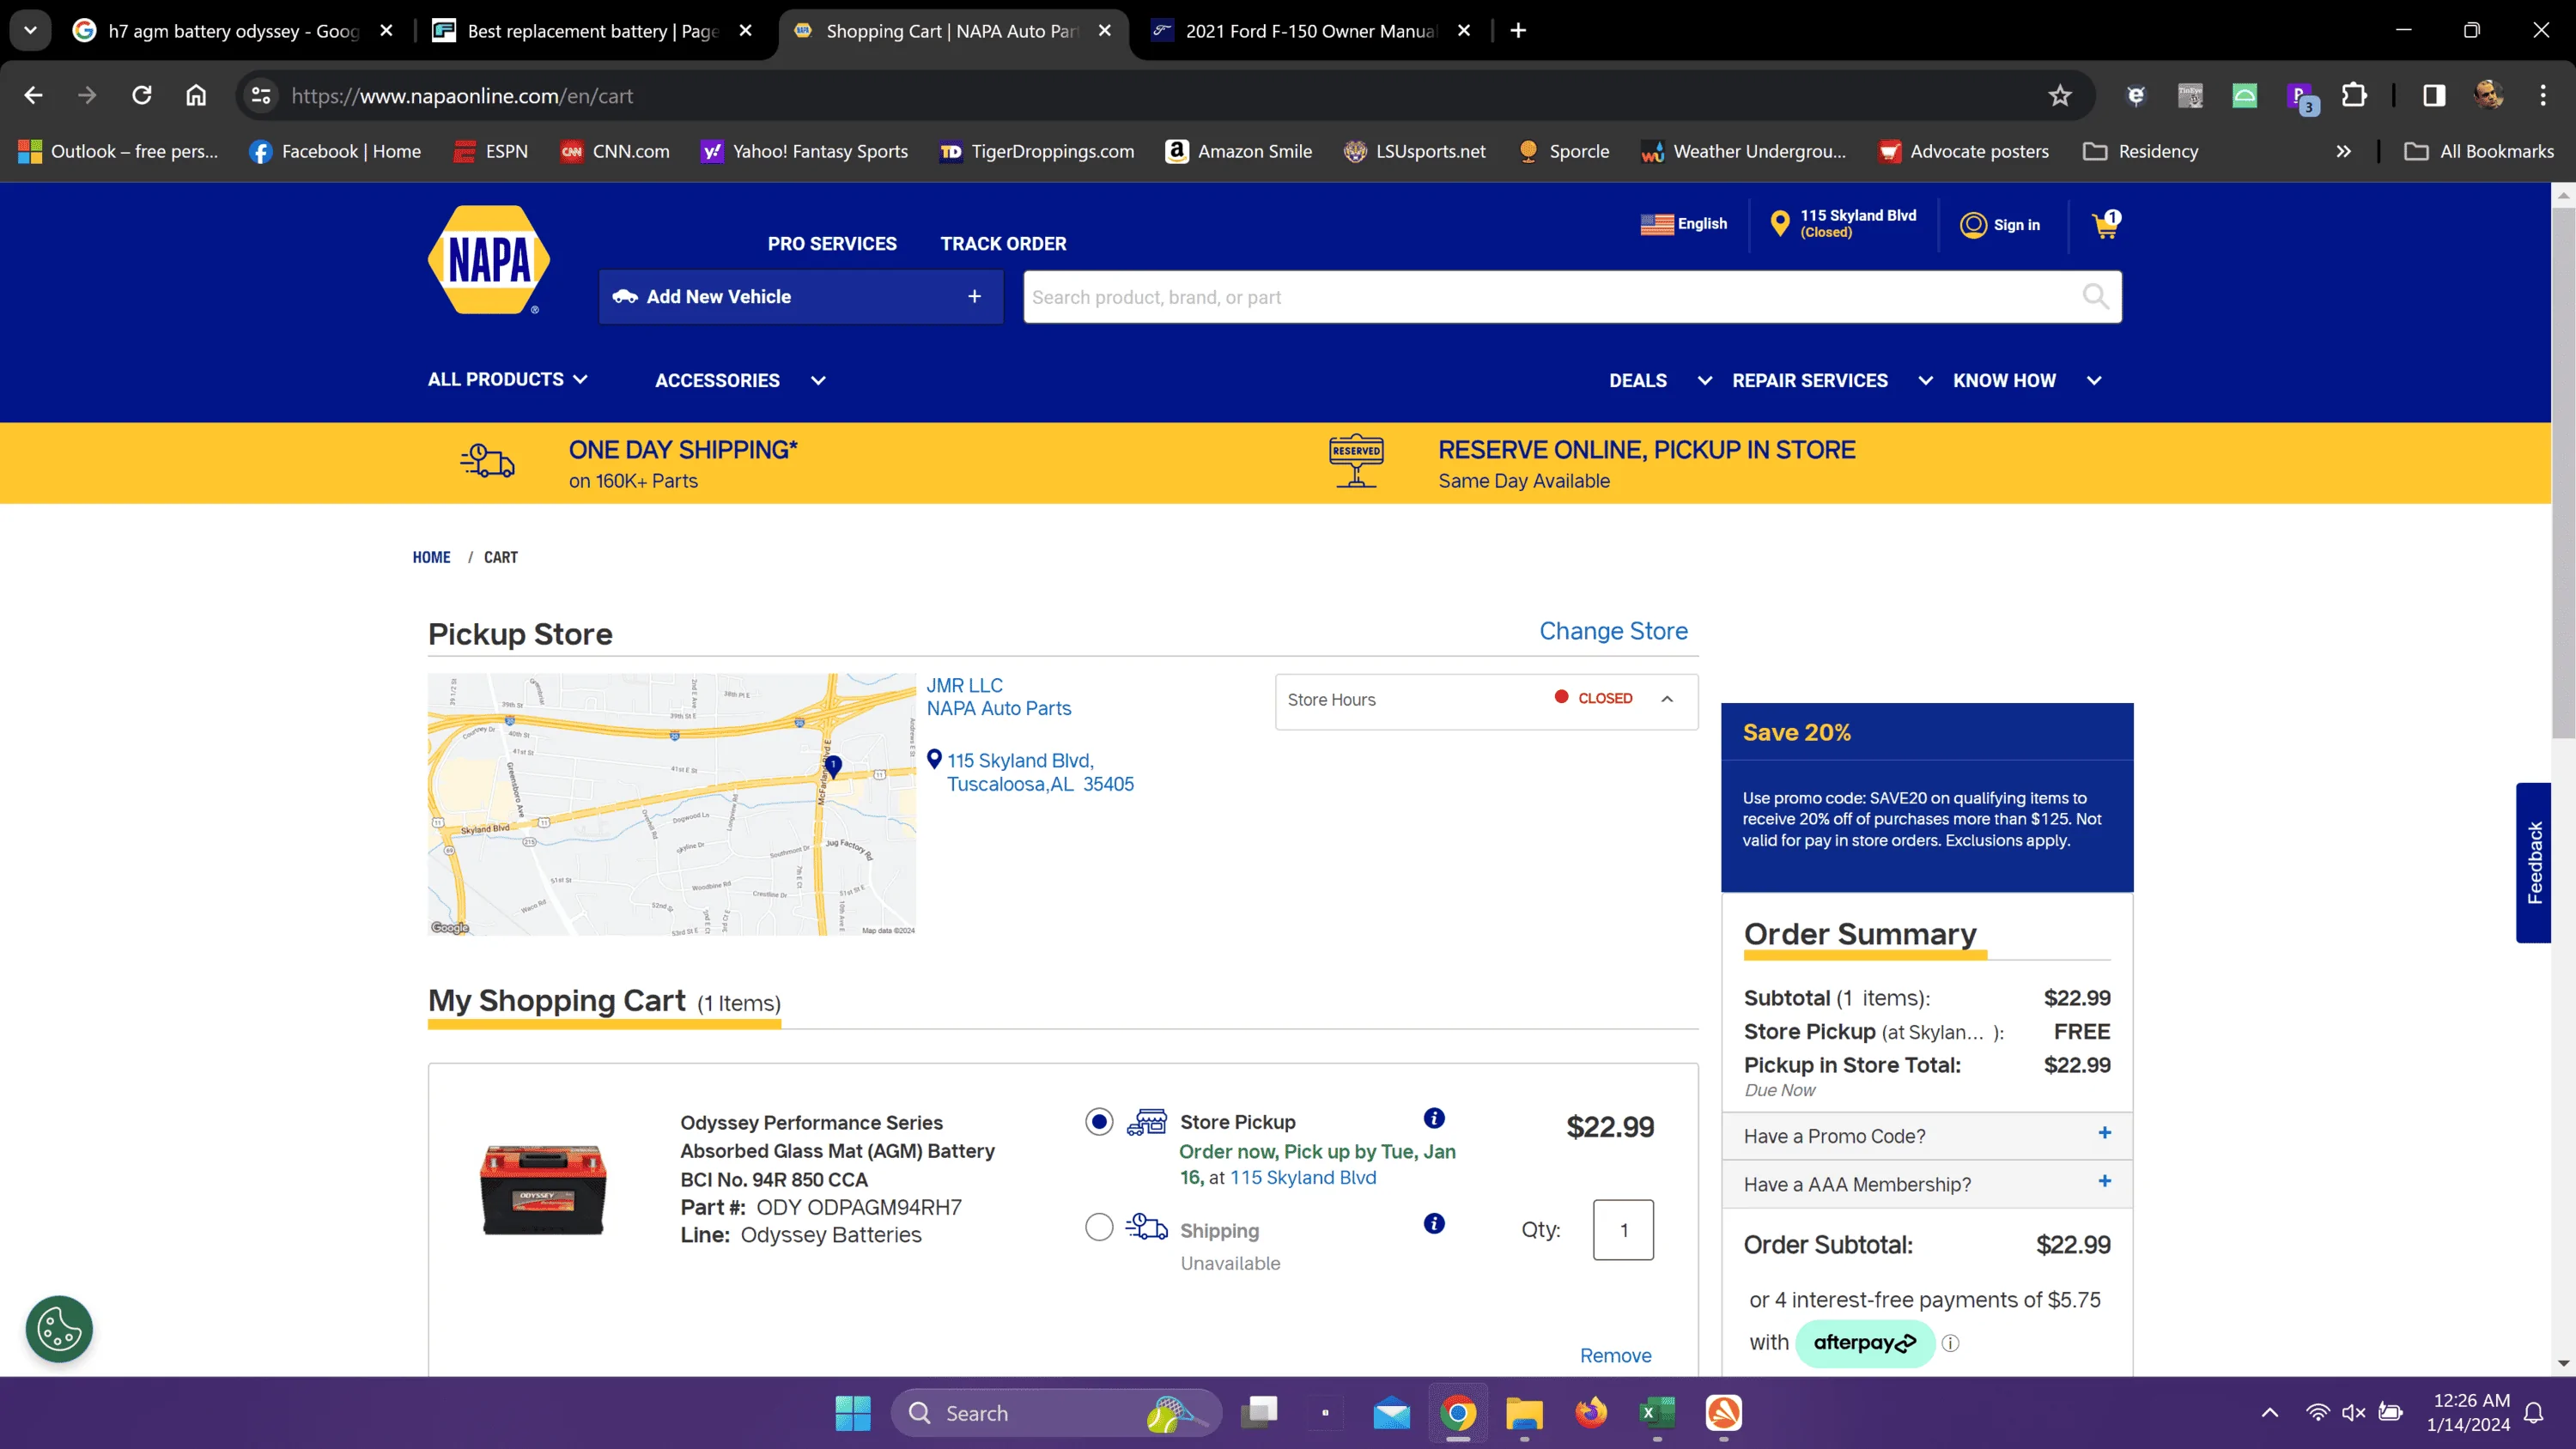Click Store Pickup info icon
This screenshot has height=1449, width=2576.
pos(1434,1118)
